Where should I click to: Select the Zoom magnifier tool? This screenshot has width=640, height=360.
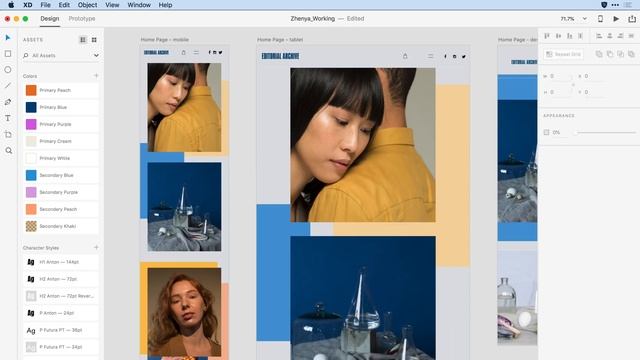[8, 151]
